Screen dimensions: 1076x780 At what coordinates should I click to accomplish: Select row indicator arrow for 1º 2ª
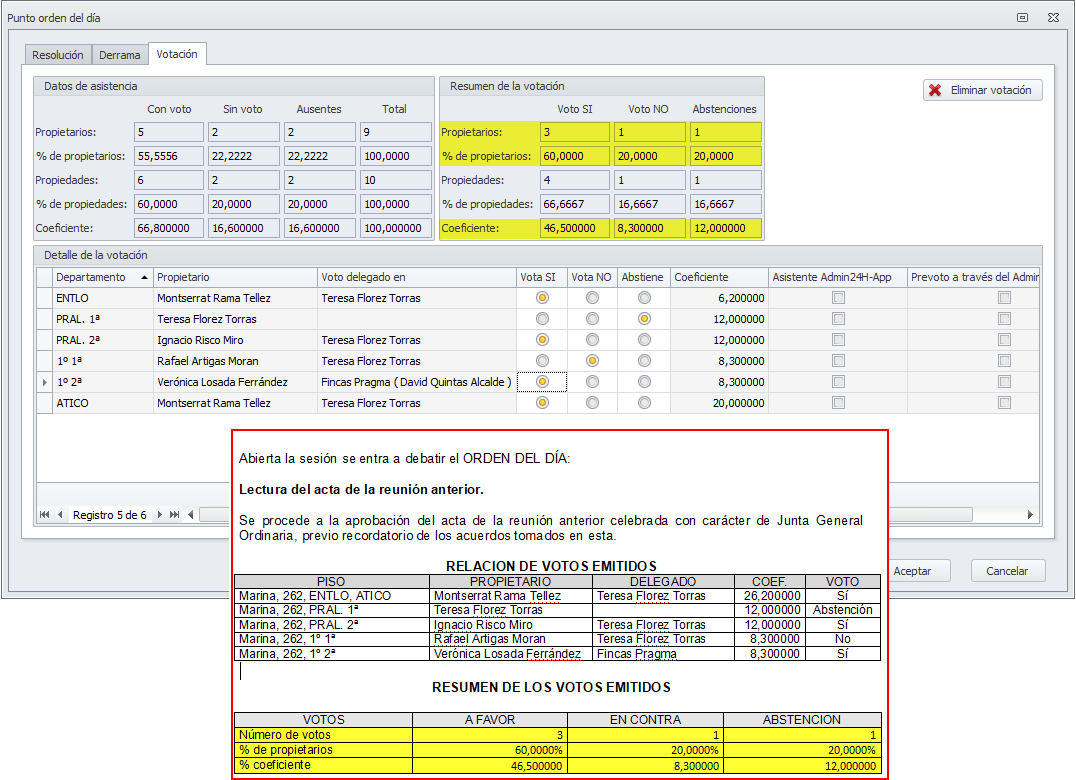click(44, 382)
